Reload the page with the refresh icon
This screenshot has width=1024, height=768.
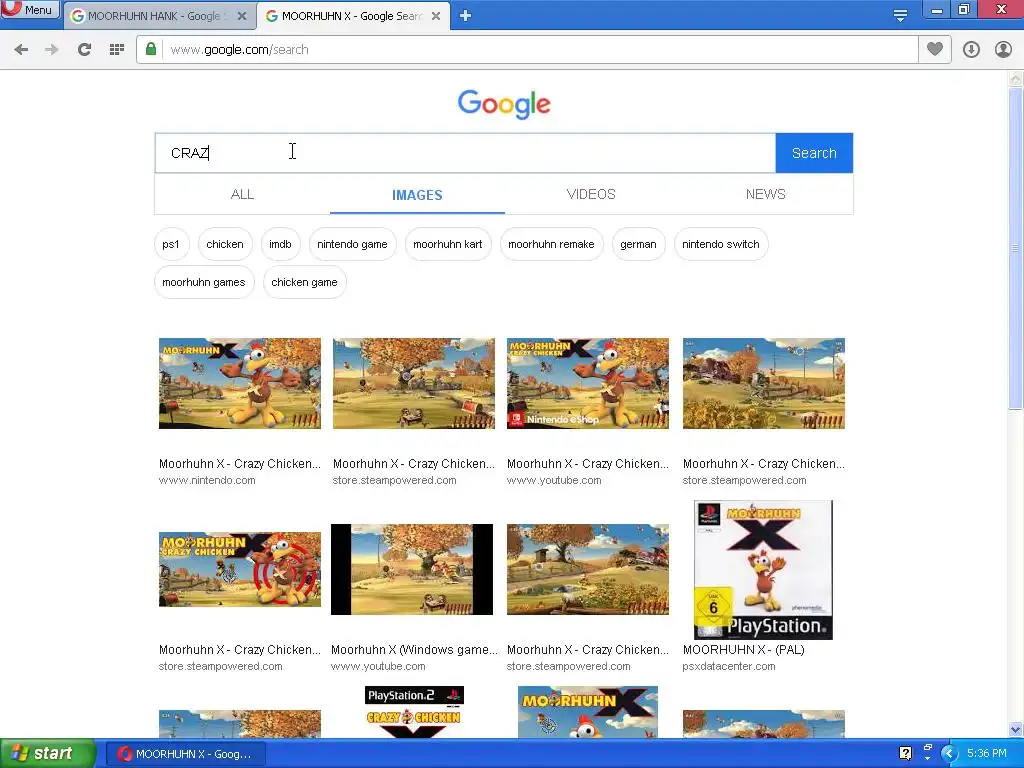[x=84, y=50]
